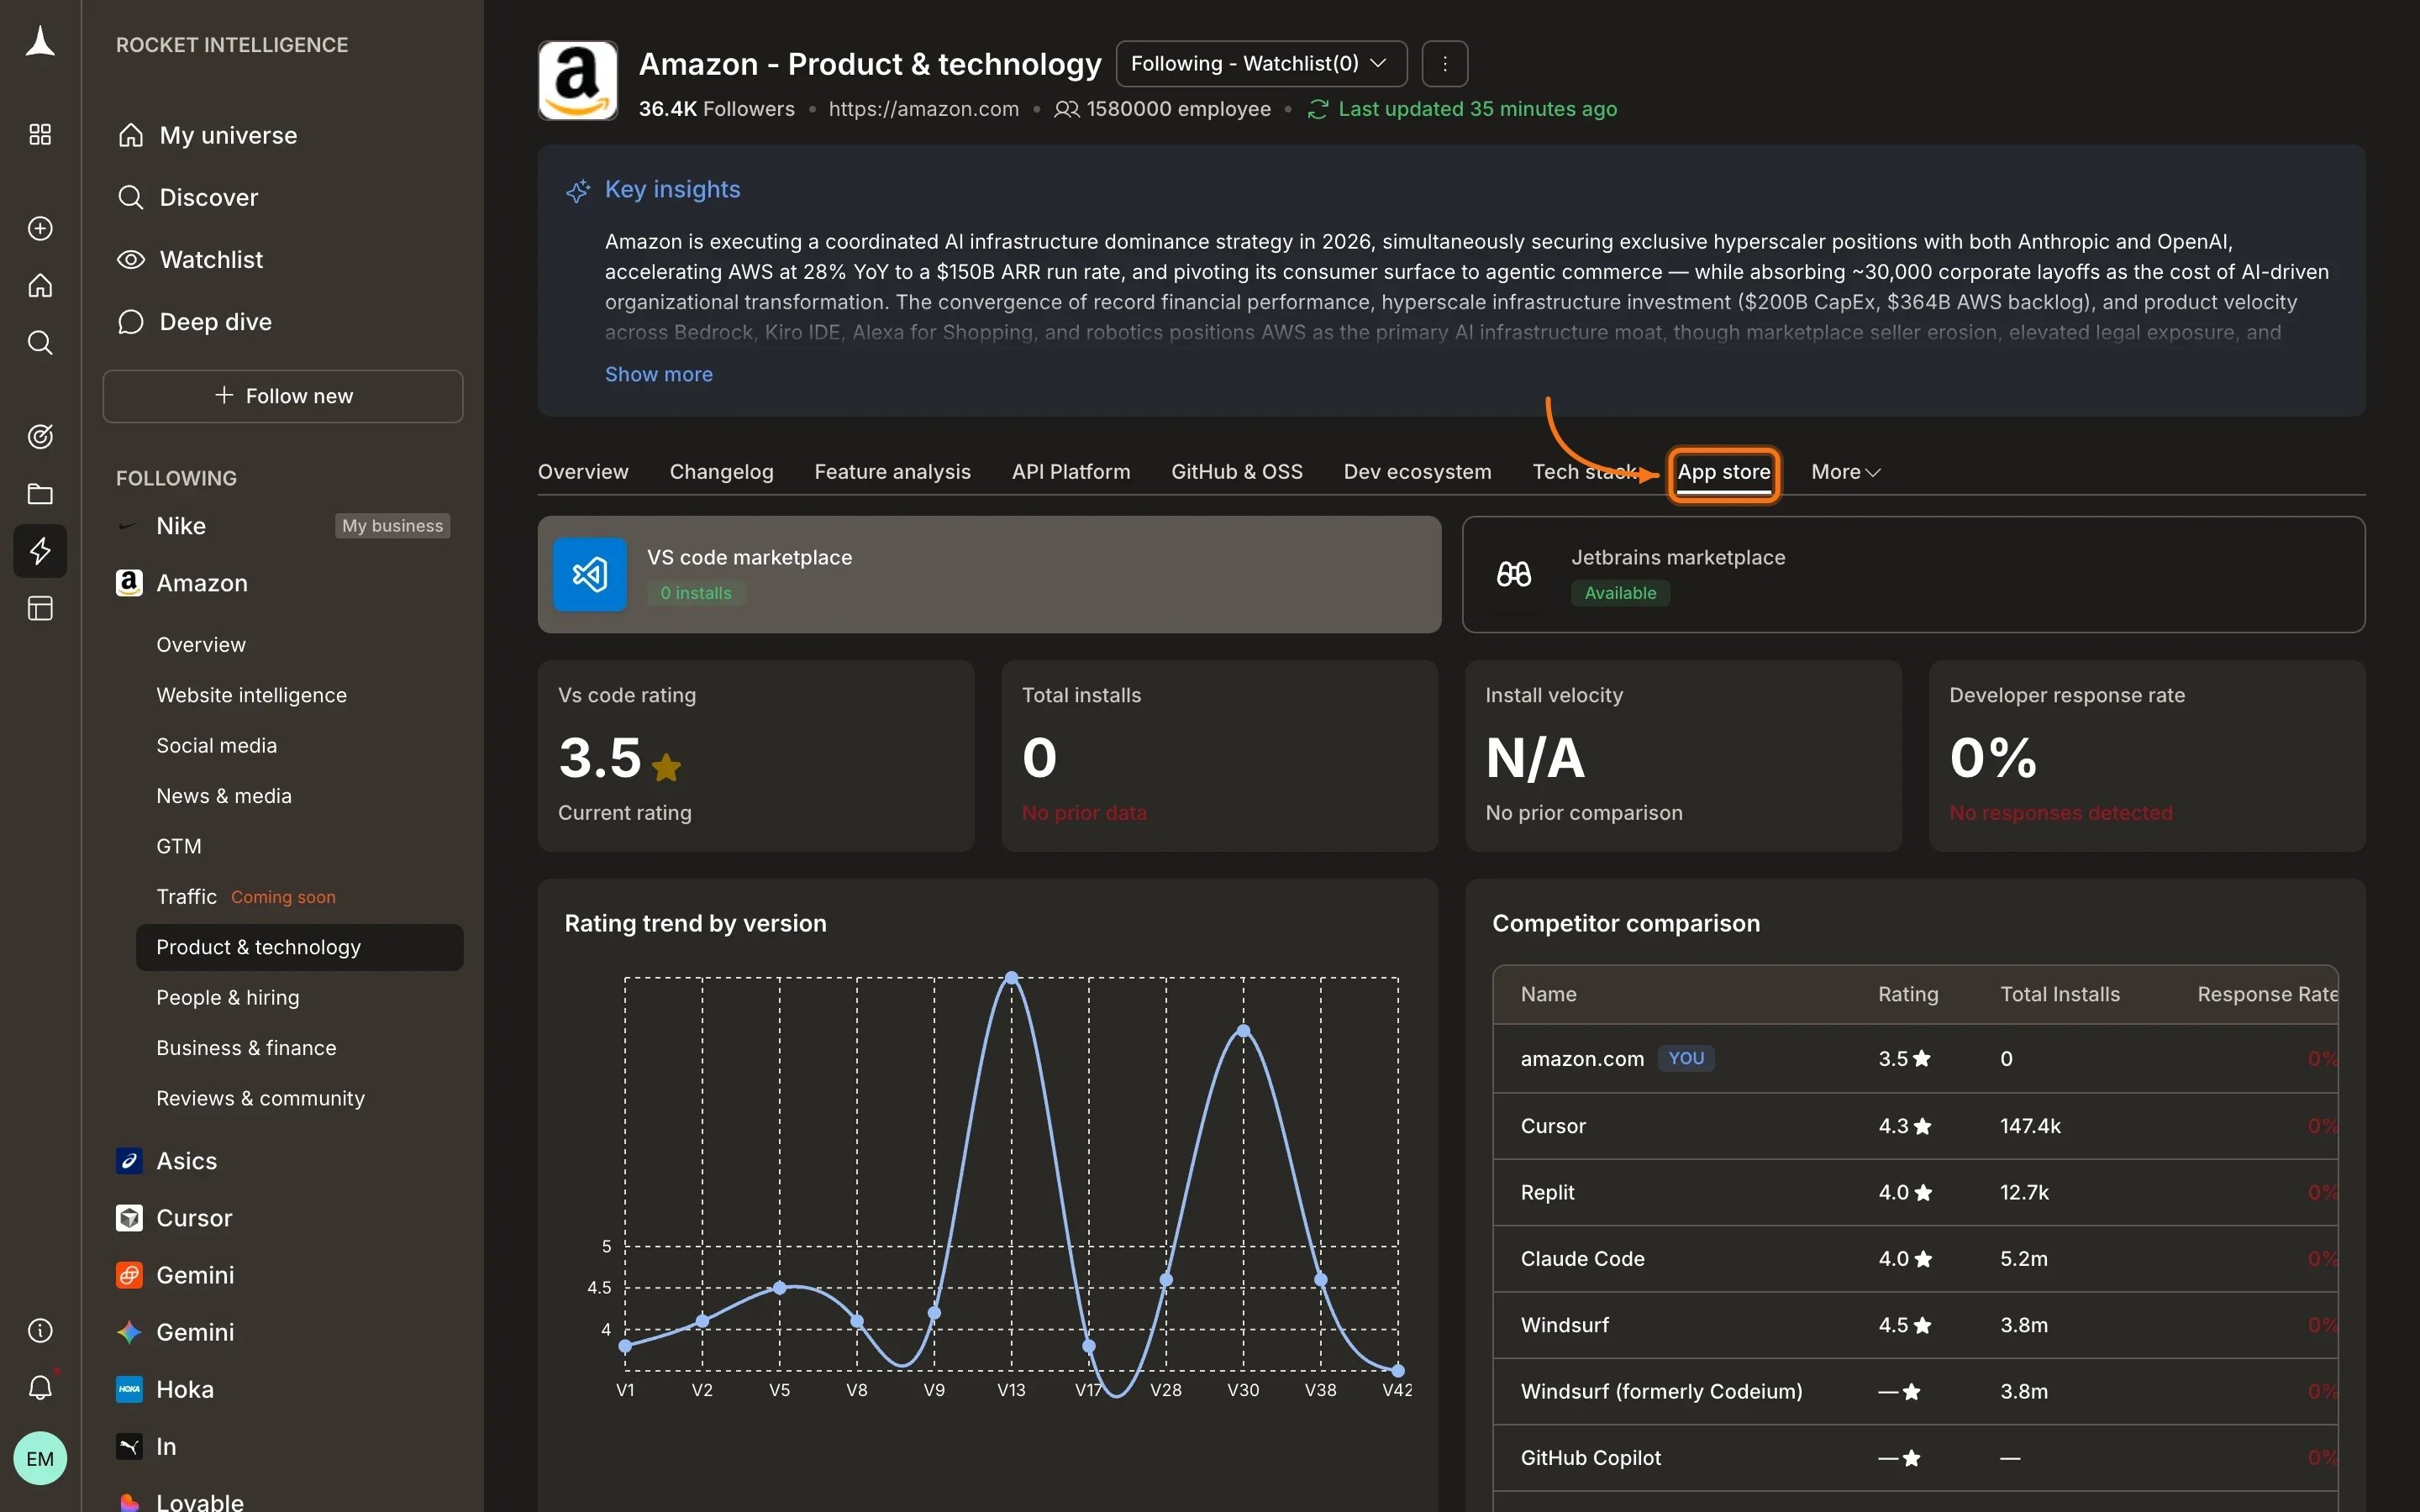
Task: Click the Nike swoosh icon in the sidebar
Action: (129, 526)
